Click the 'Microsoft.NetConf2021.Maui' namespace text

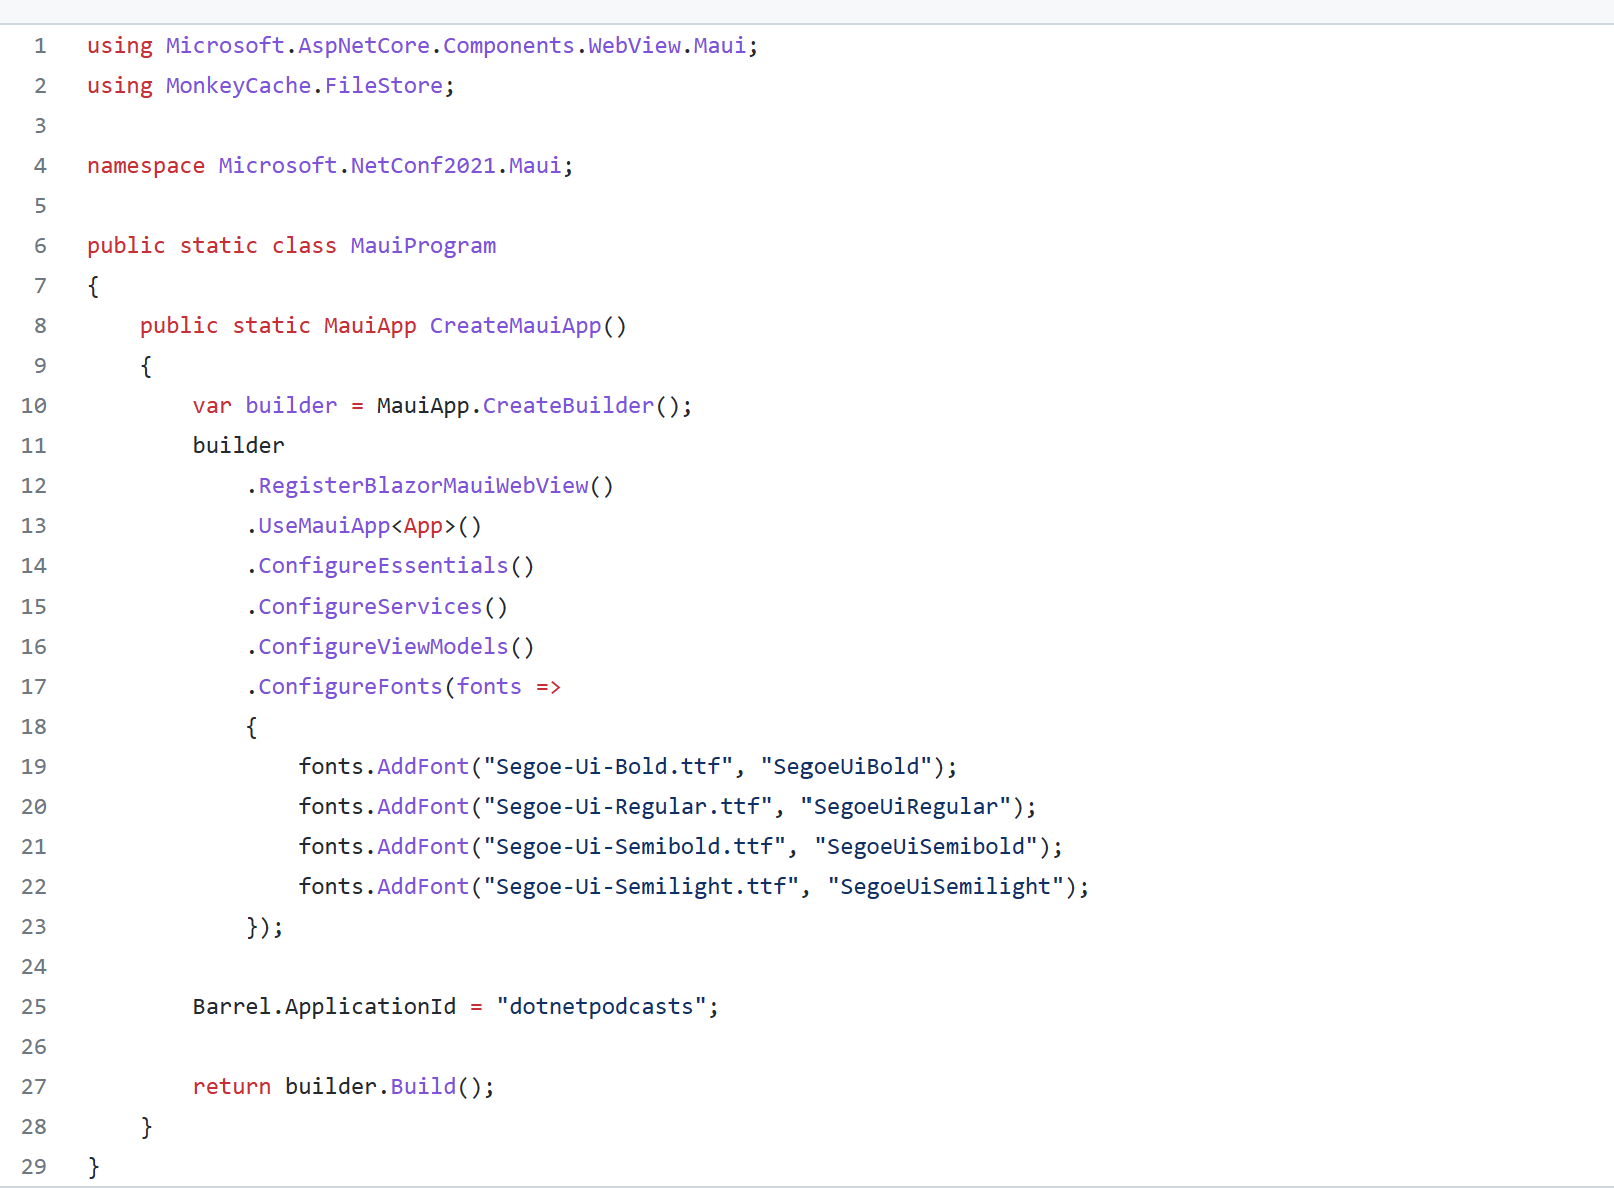pos(390,166)
